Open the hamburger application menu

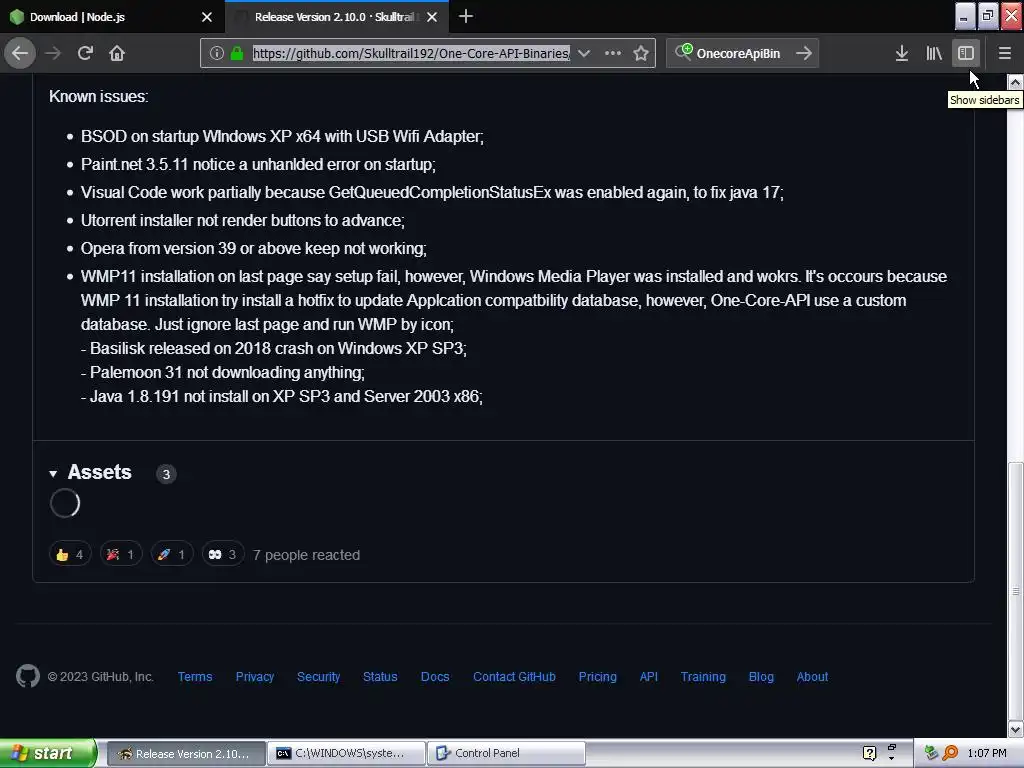coord(1005,53)
